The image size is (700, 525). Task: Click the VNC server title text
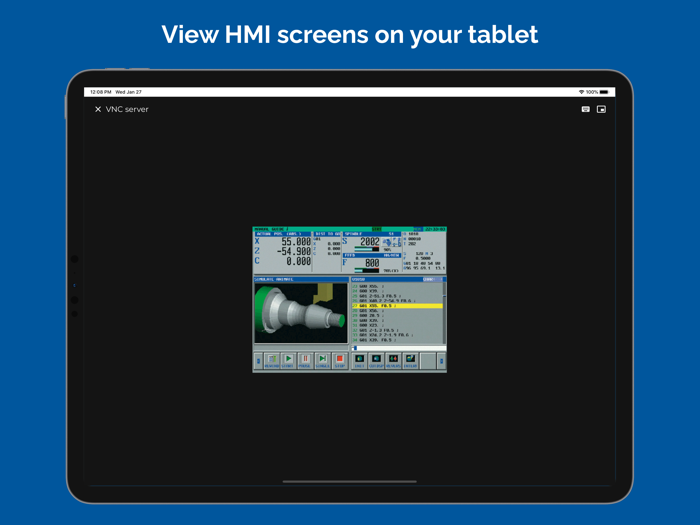pos(127,109)
